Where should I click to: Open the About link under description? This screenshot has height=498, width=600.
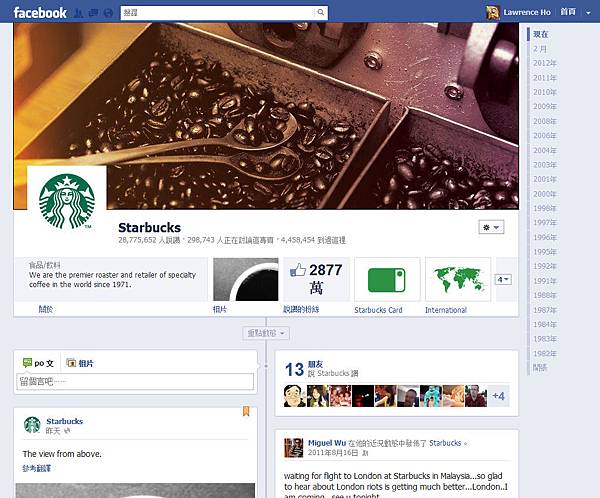coord(46,309)
